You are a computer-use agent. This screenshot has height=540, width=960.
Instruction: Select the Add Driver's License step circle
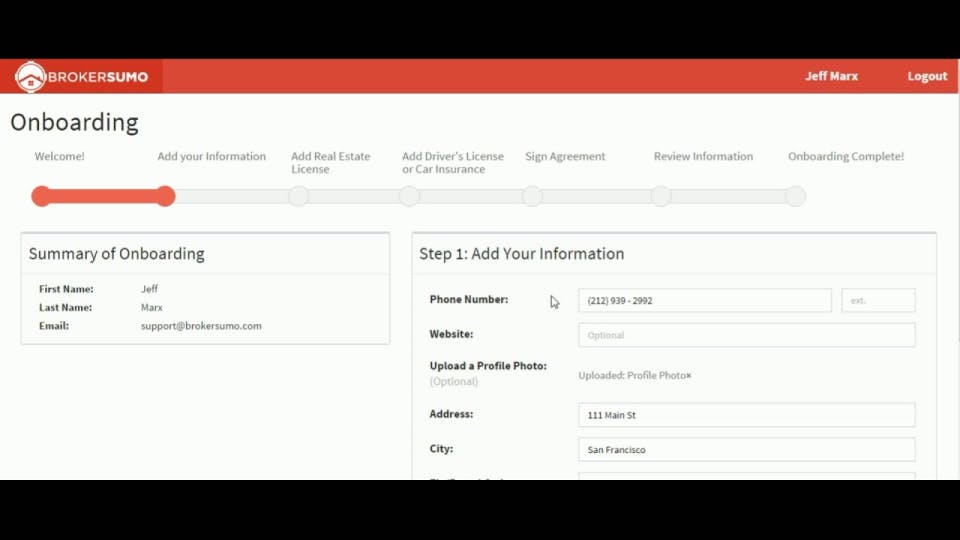click(x=410, y=196)
